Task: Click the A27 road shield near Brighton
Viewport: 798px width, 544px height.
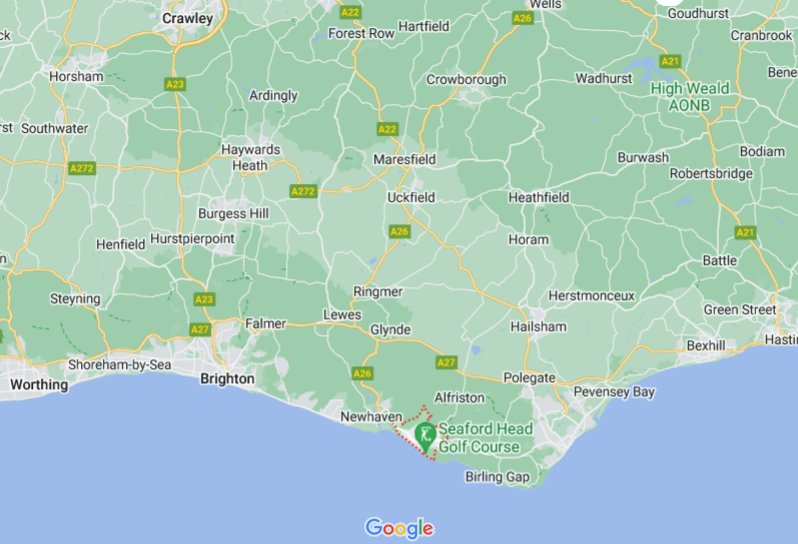Action: click(200, 330)
